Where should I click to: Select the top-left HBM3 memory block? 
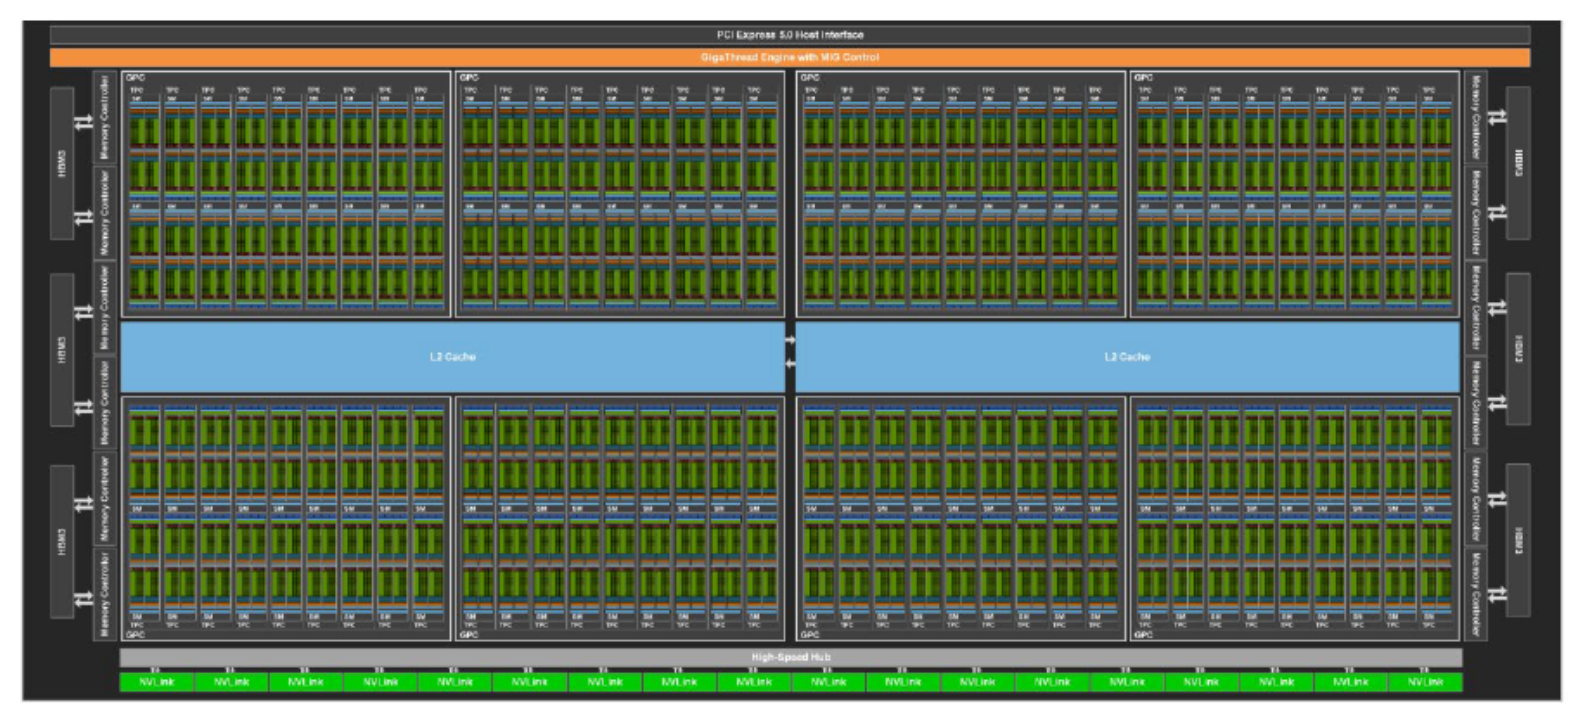click(62, 163)
